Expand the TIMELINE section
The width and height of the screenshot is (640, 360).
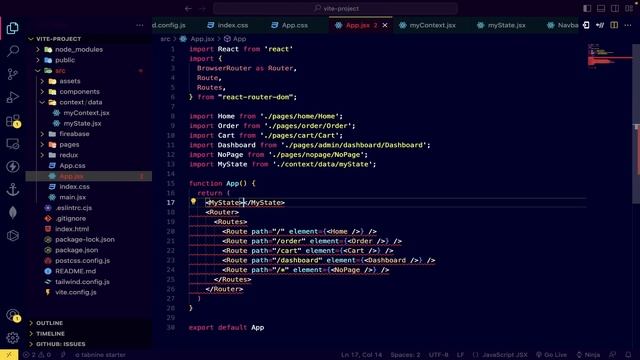89,333
